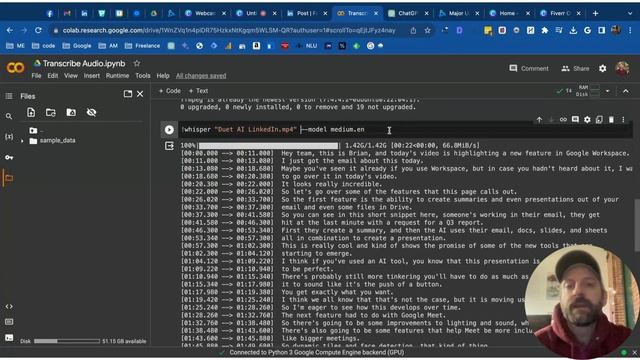
Task: Open a new browser tab
Action: [x=596, y=13]
